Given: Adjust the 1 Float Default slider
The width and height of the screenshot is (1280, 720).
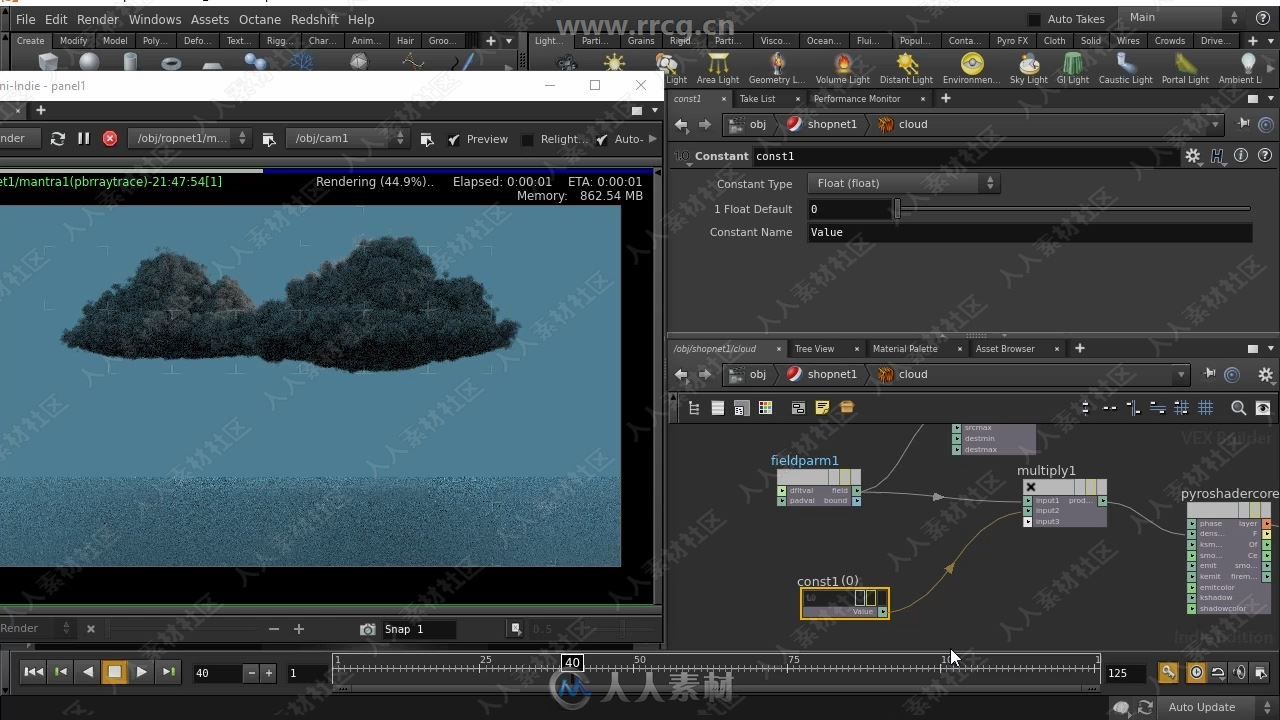Looking at the screenshot, I should 1074,209.
